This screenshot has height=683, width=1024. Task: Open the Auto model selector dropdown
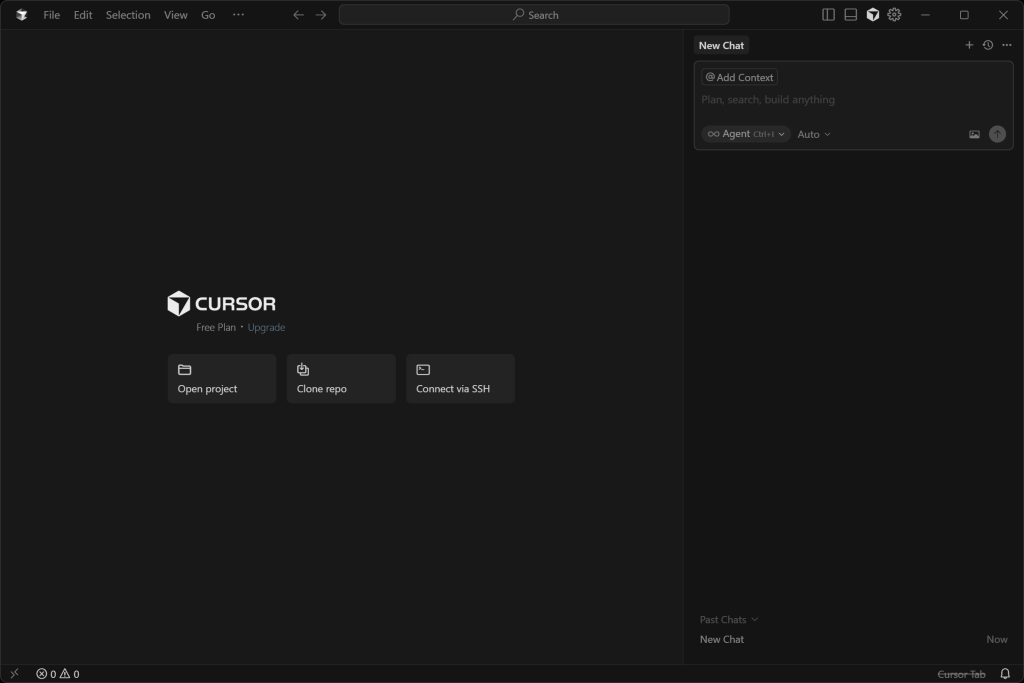[x=814, y=133]
